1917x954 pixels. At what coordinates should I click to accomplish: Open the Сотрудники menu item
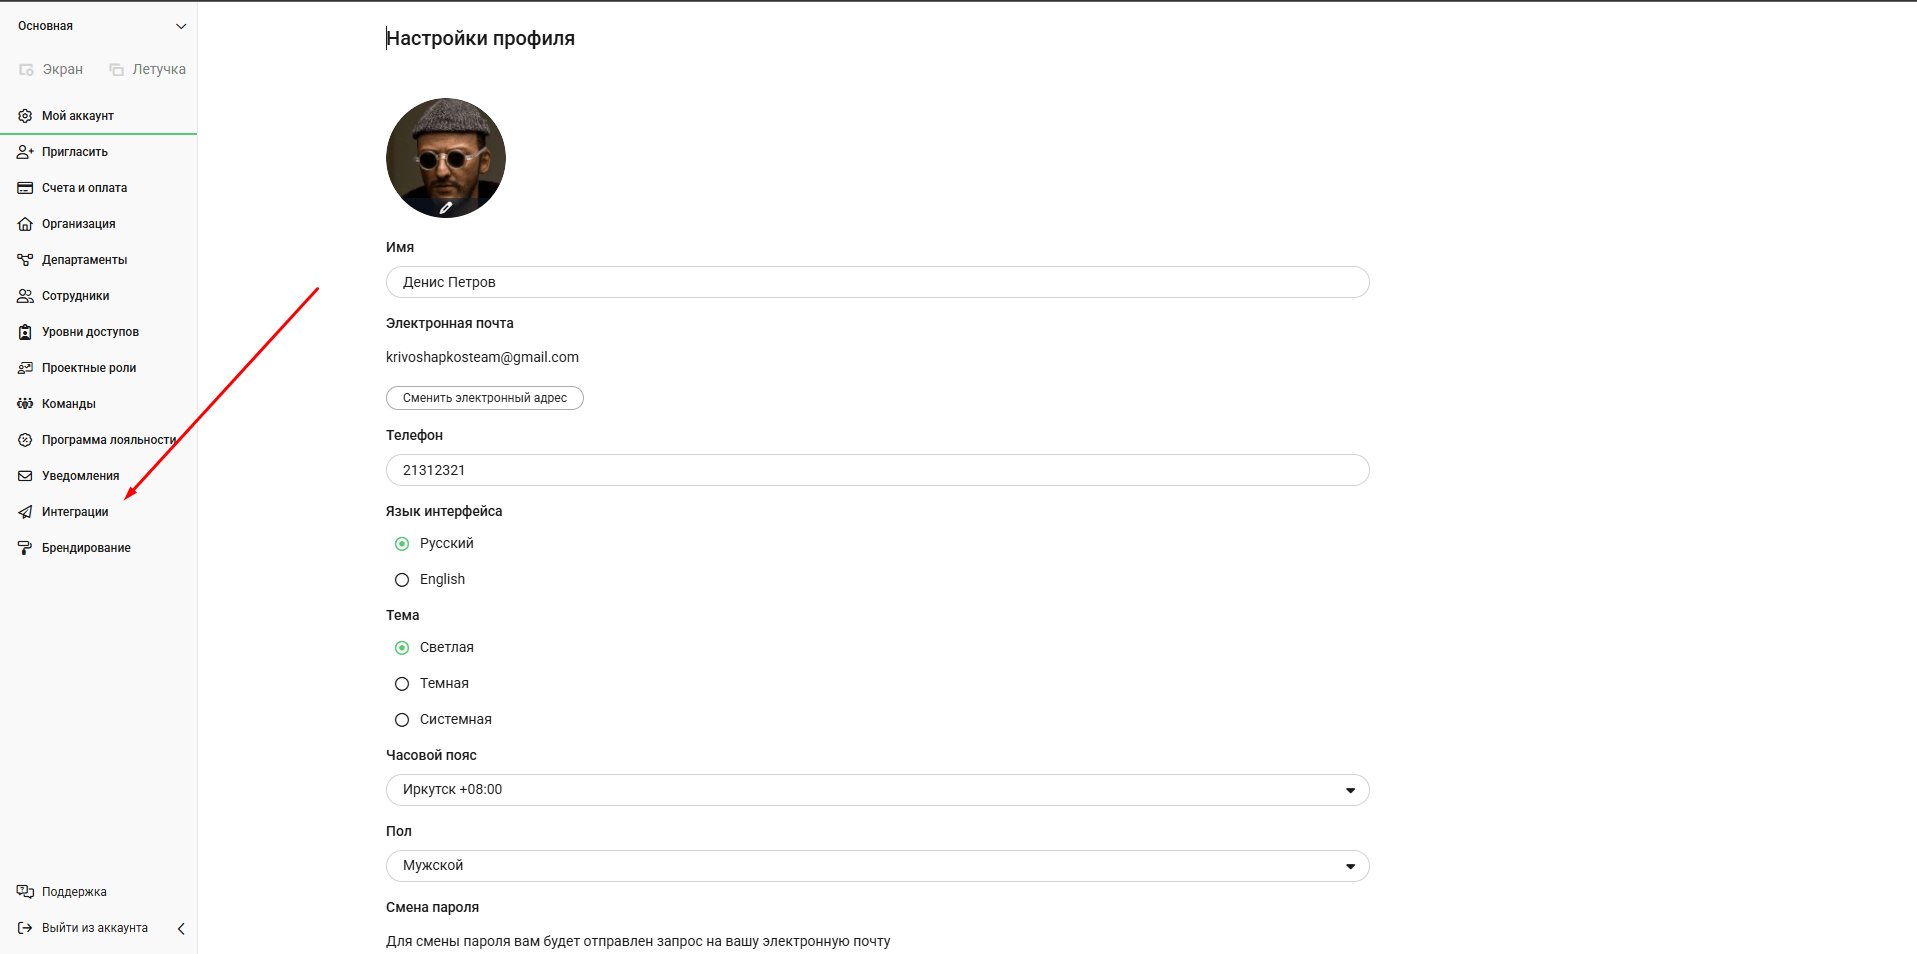(75, 296)
